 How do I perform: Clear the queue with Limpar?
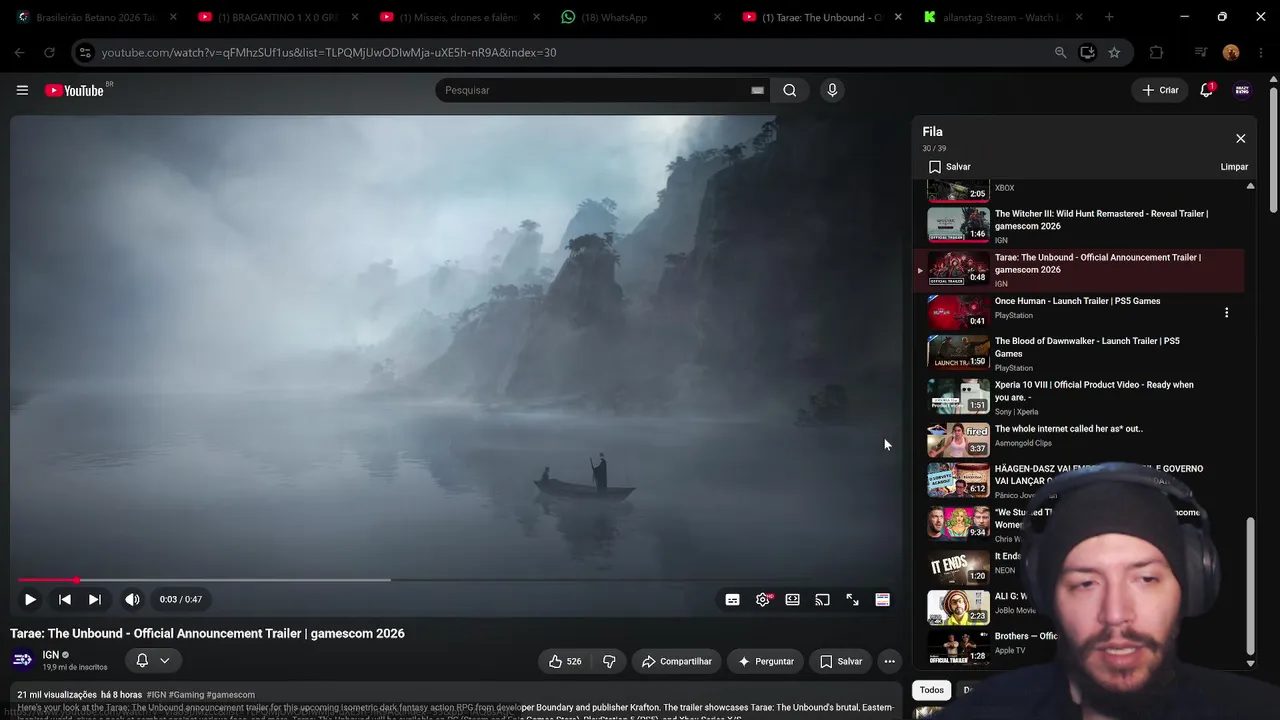[x=1234, y=167]
